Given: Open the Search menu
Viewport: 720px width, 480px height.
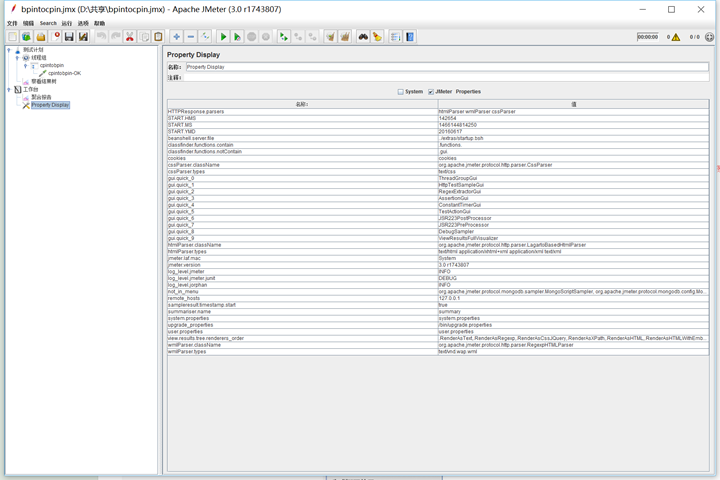Looking at the screenshot, I should pyautogui.click(x=48, y=23).
